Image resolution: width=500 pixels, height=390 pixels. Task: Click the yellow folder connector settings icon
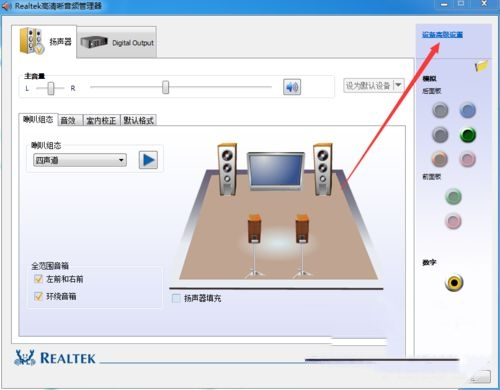481,65
